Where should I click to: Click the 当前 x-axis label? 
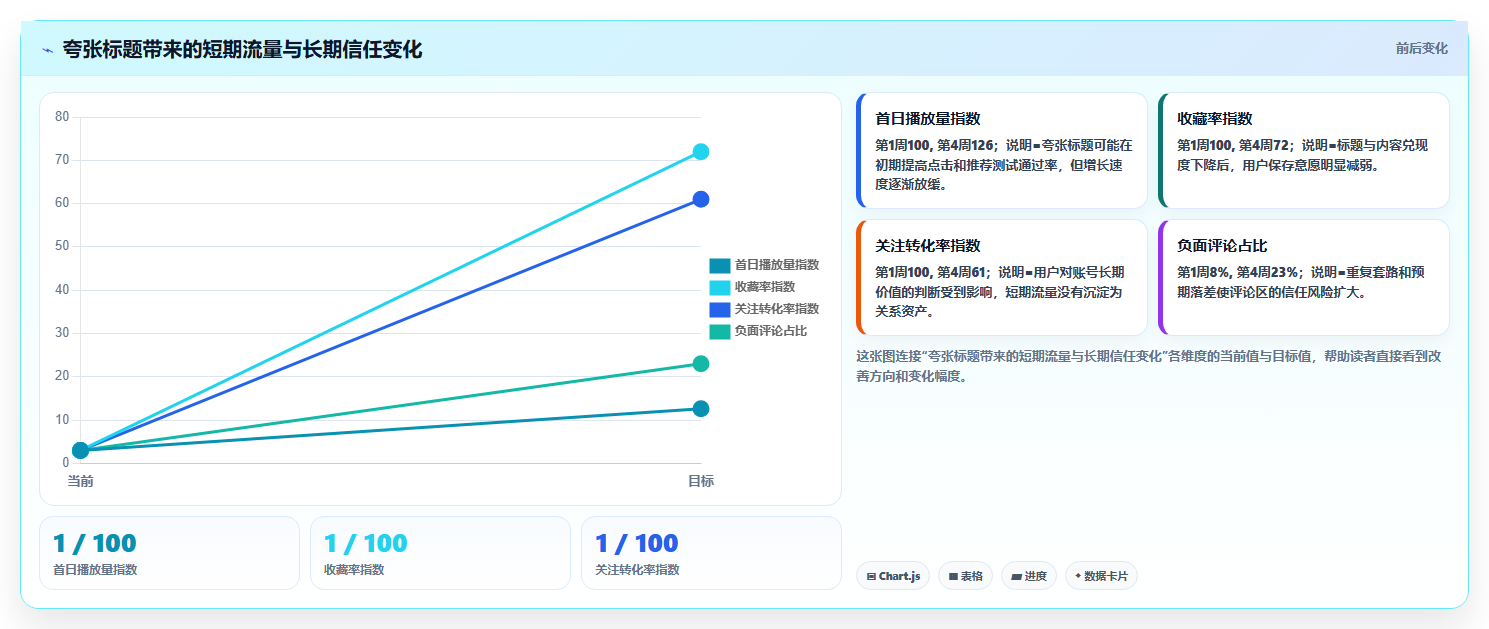tap(81, 482)
